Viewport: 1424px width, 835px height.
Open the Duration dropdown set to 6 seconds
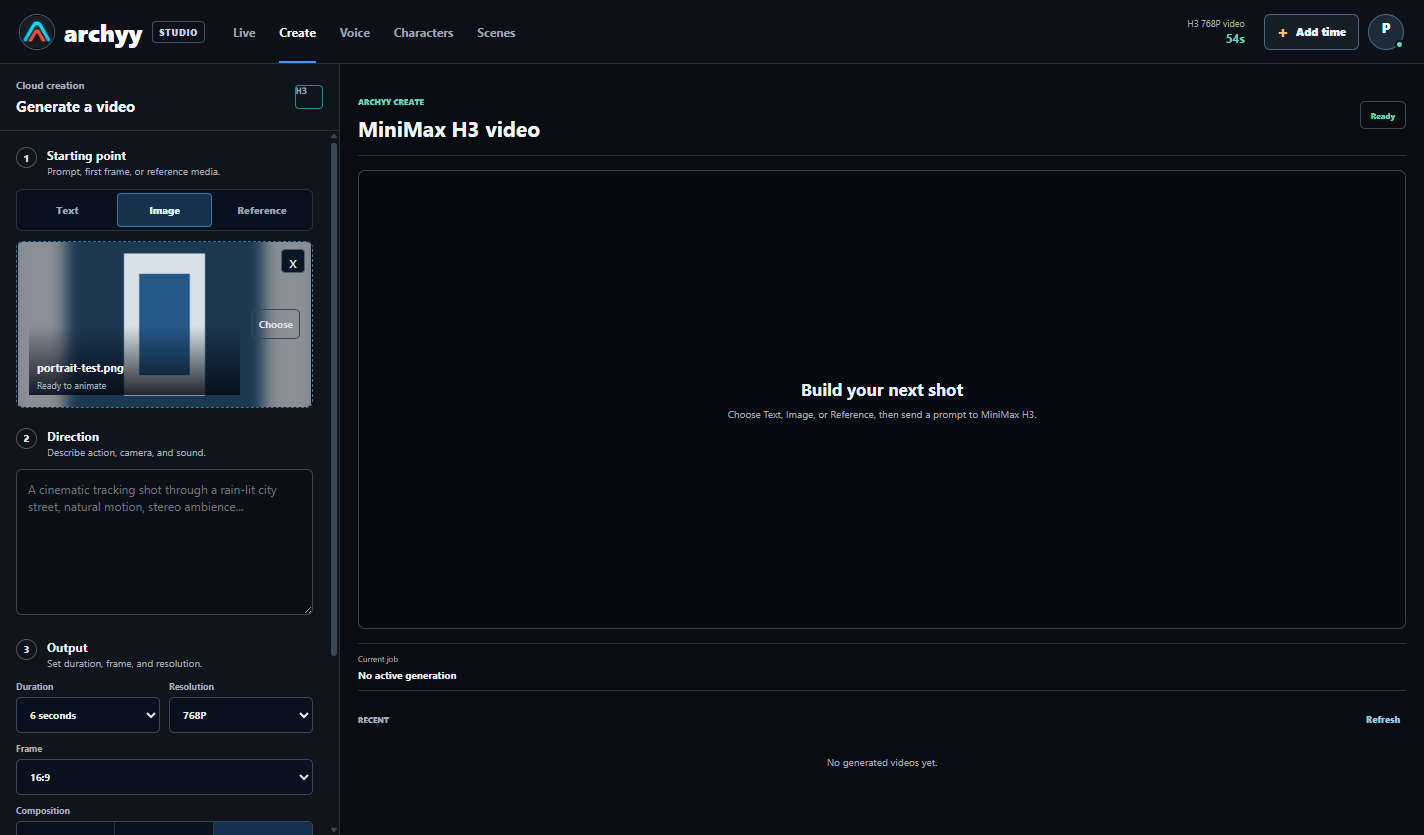88,715
